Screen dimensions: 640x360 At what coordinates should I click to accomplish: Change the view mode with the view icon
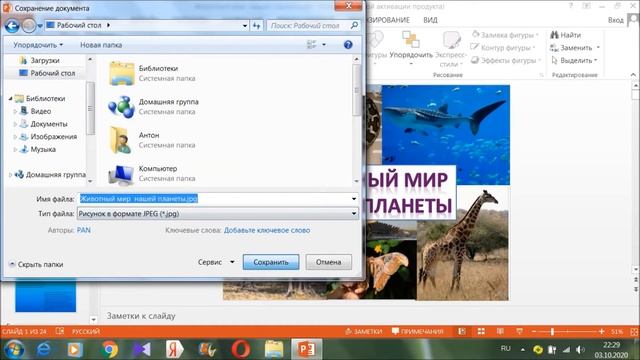(x=311, y=44)
